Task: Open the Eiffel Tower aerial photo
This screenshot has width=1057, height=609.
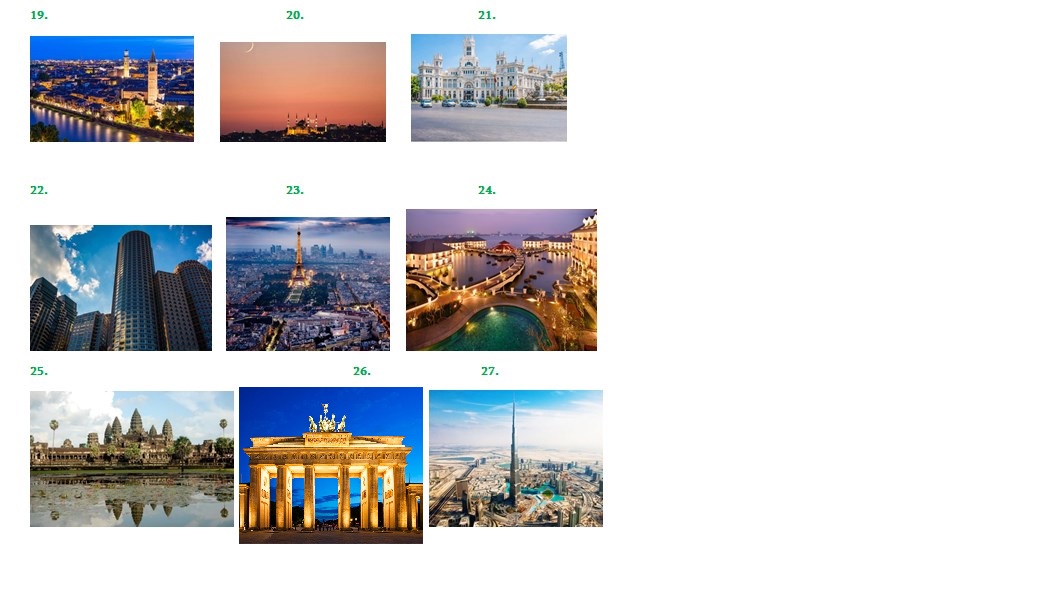Action: coord(308,284)
